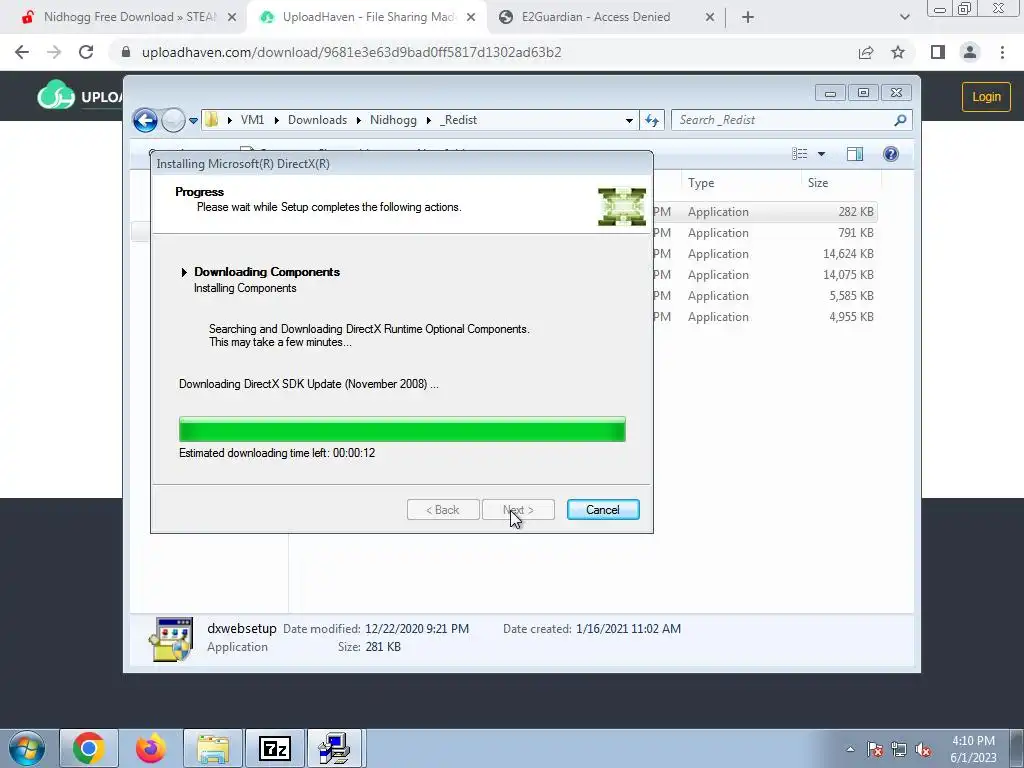The height and width of the screenshot is (768, 1024).
Task: Open more view options dropdown arrow
Action: tap(822, 154)
